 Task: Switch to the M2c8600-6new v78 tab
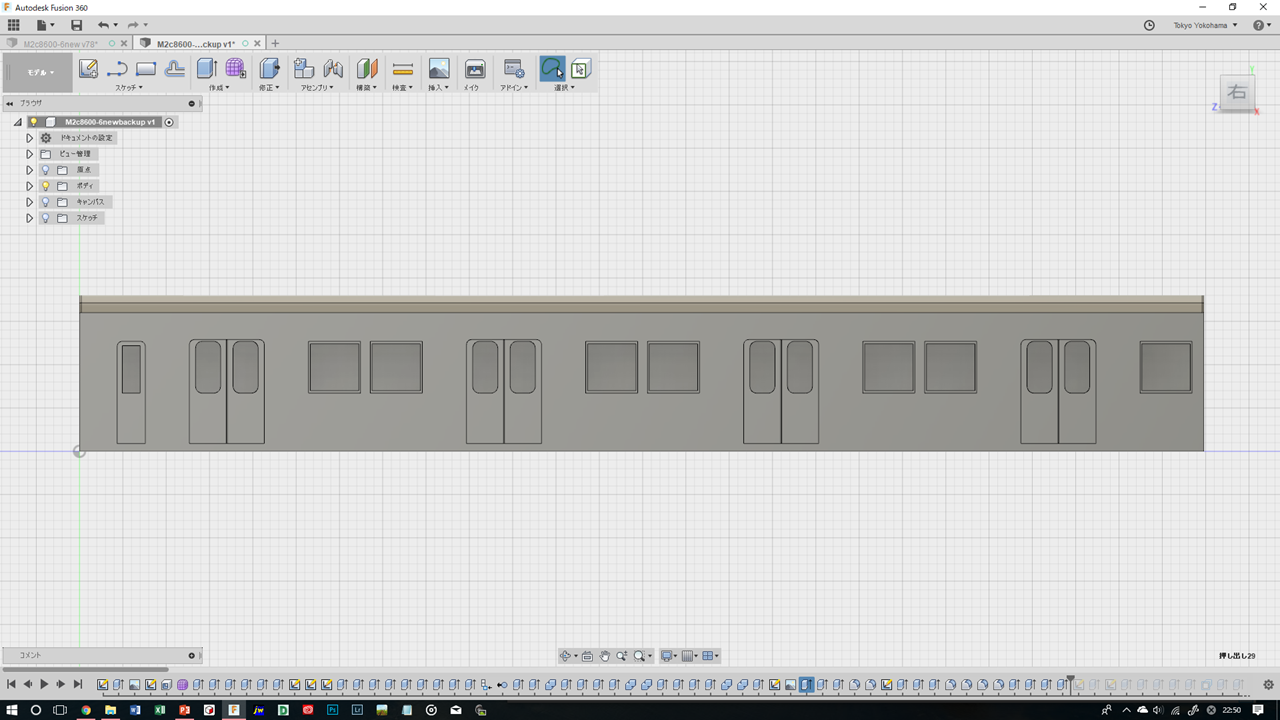coord(61,44)
